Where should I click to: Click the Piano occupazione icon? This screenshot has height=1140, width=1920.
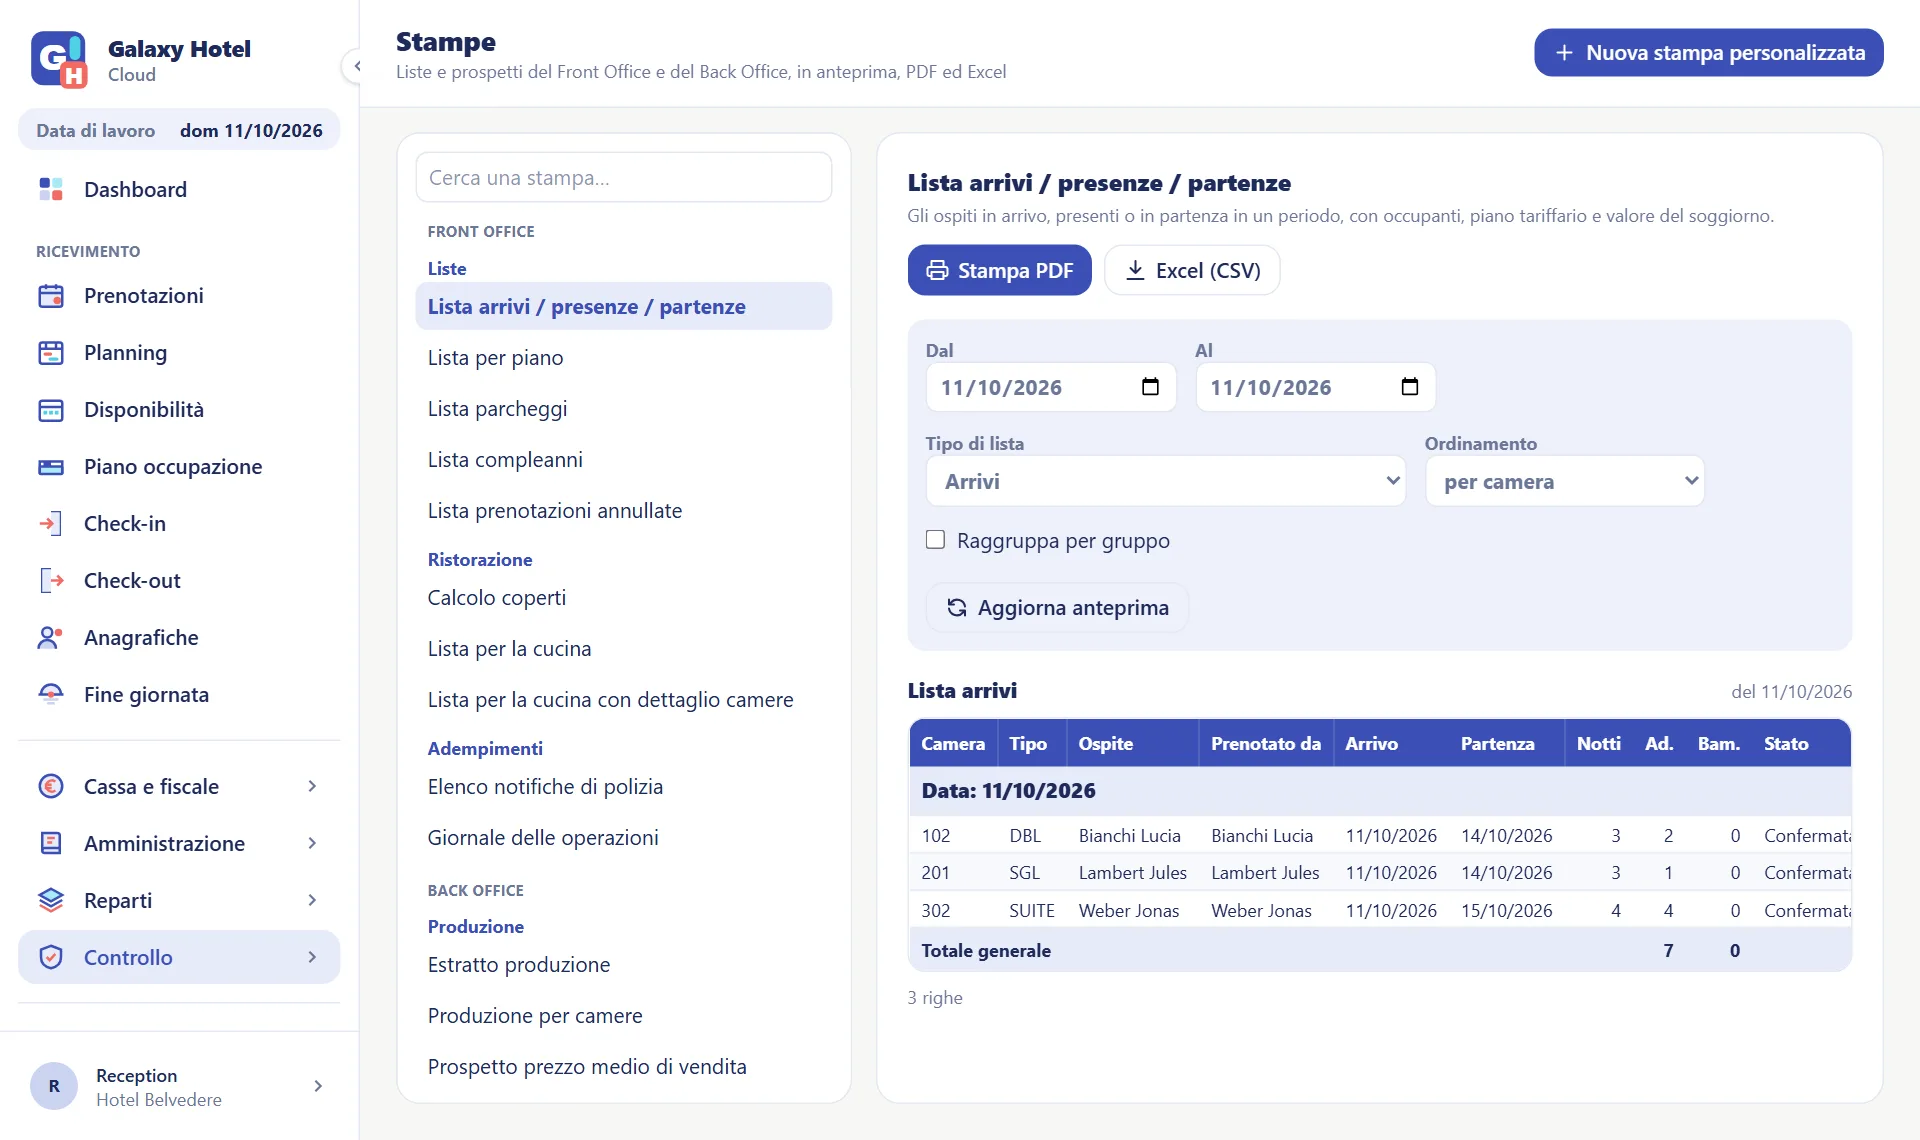point(51,466)
